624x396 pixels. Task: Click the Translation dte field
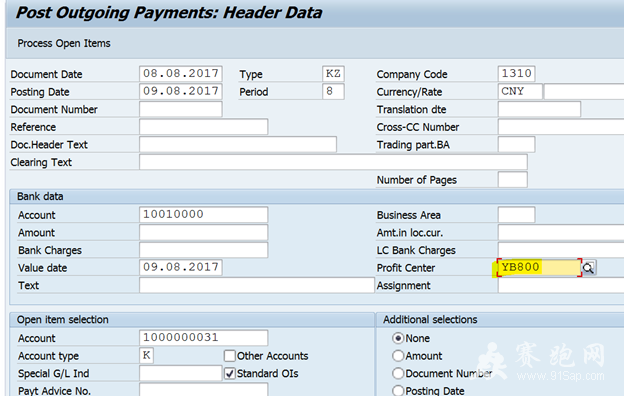(539, 109)
